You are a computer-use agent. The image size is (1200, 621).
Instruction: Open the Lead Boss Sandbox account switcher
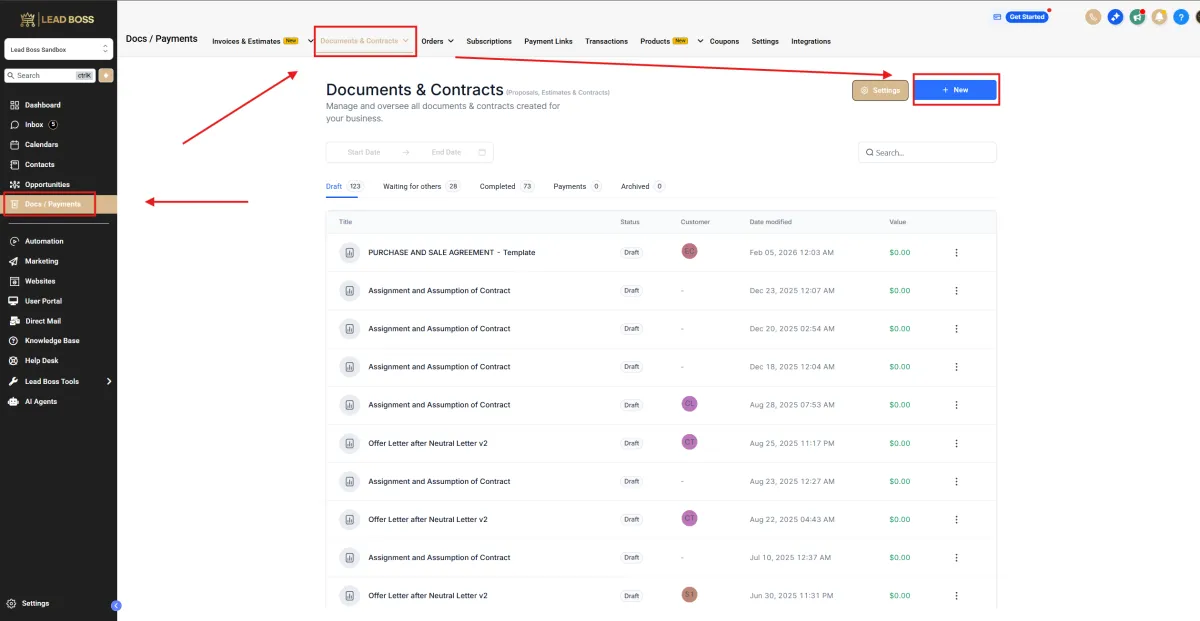tap(59, 49)
